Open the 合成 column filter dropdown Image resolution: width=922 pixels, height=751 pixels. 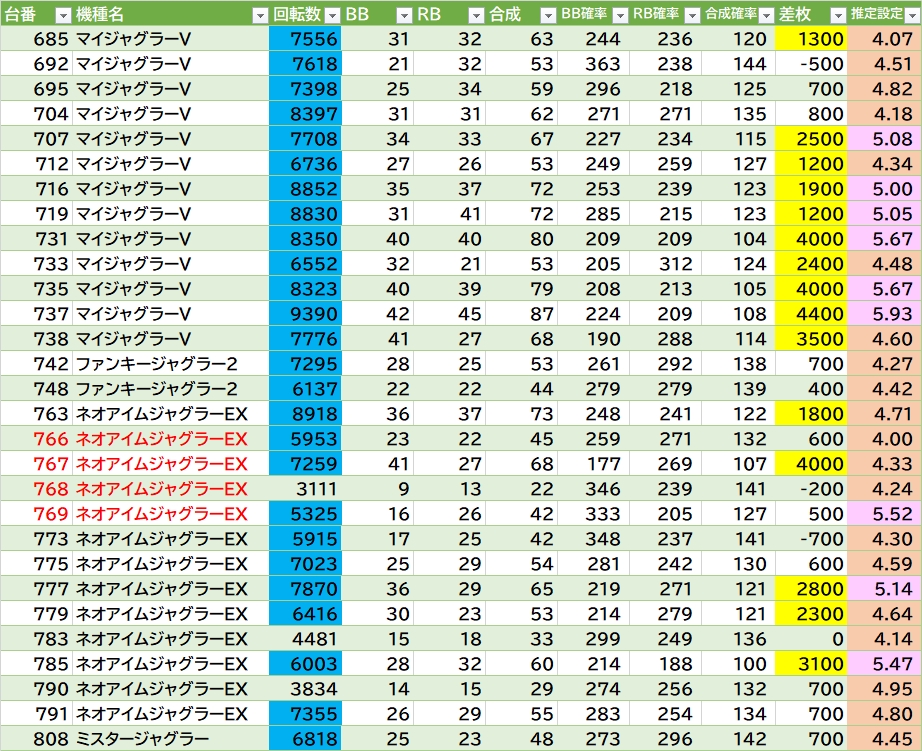pyautogui.click(x=548, y=16)
